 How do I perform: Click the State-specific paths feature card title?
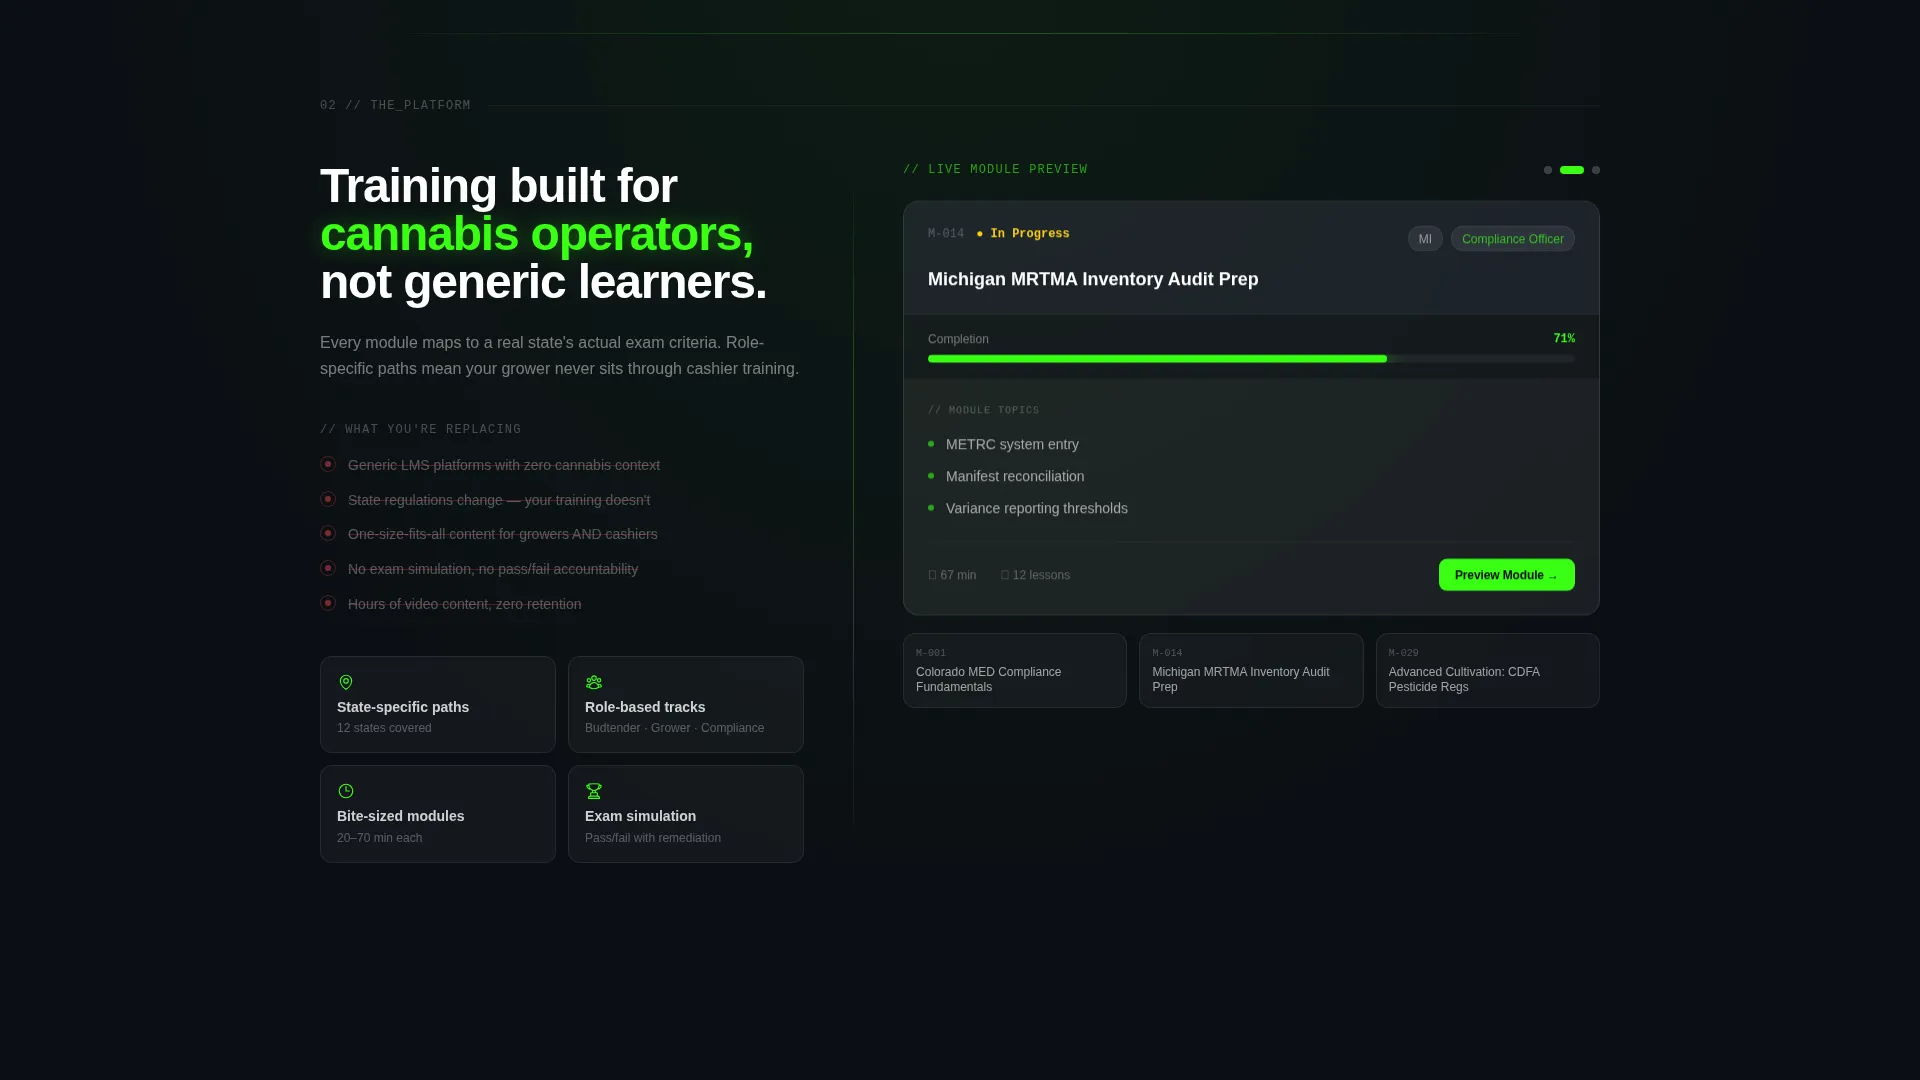403,707
